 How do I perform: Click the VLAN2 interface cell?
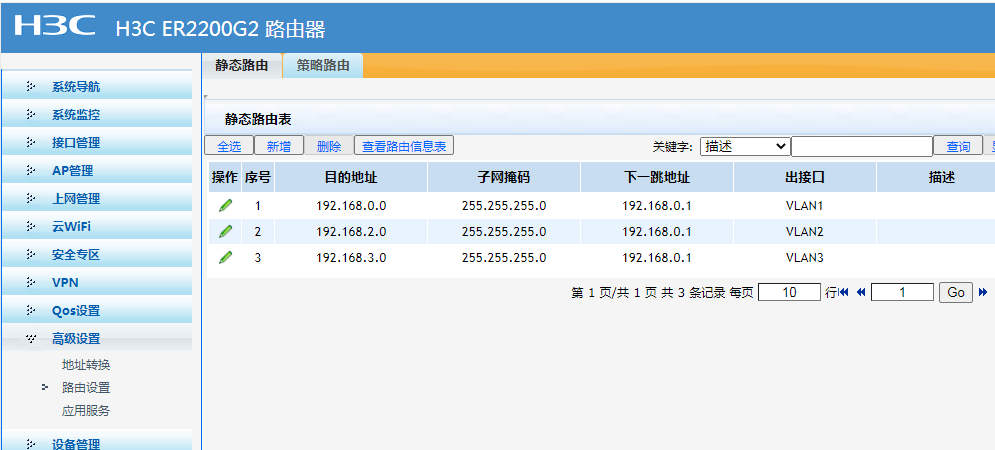coord(805,232)
